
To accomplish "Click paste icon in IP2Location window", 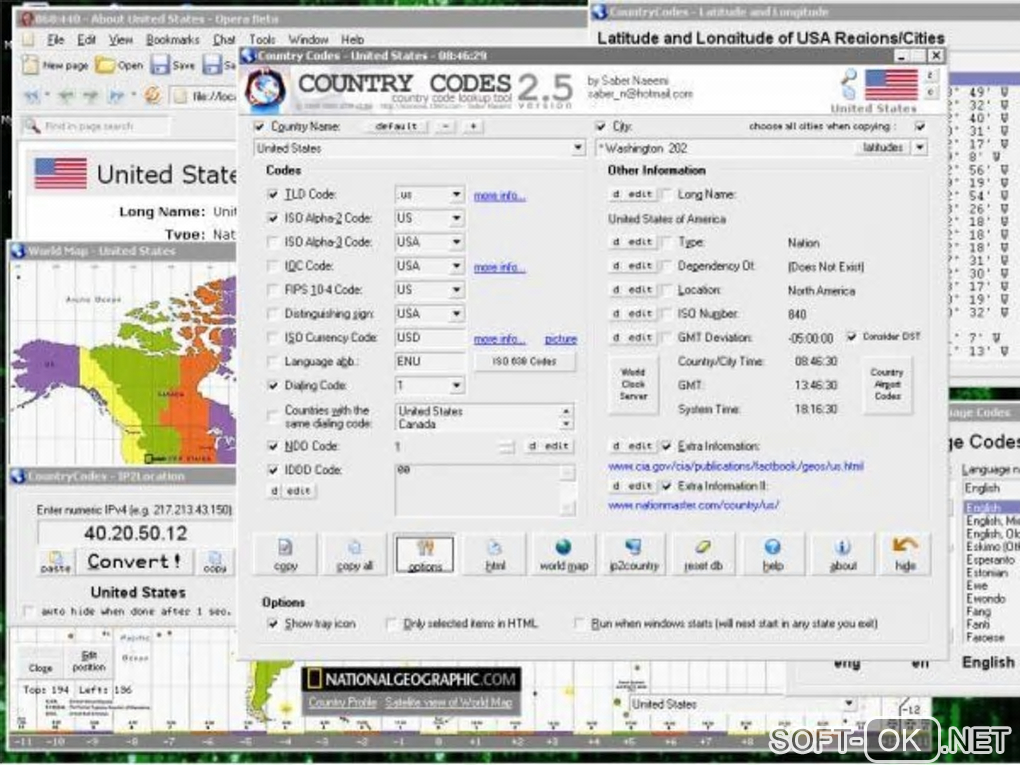I will click(56, 562).
